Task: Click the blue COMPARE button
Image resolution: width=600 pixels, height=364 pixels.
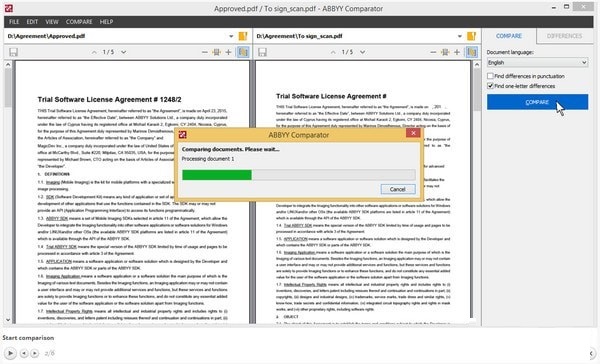Action: click(537, 102)
